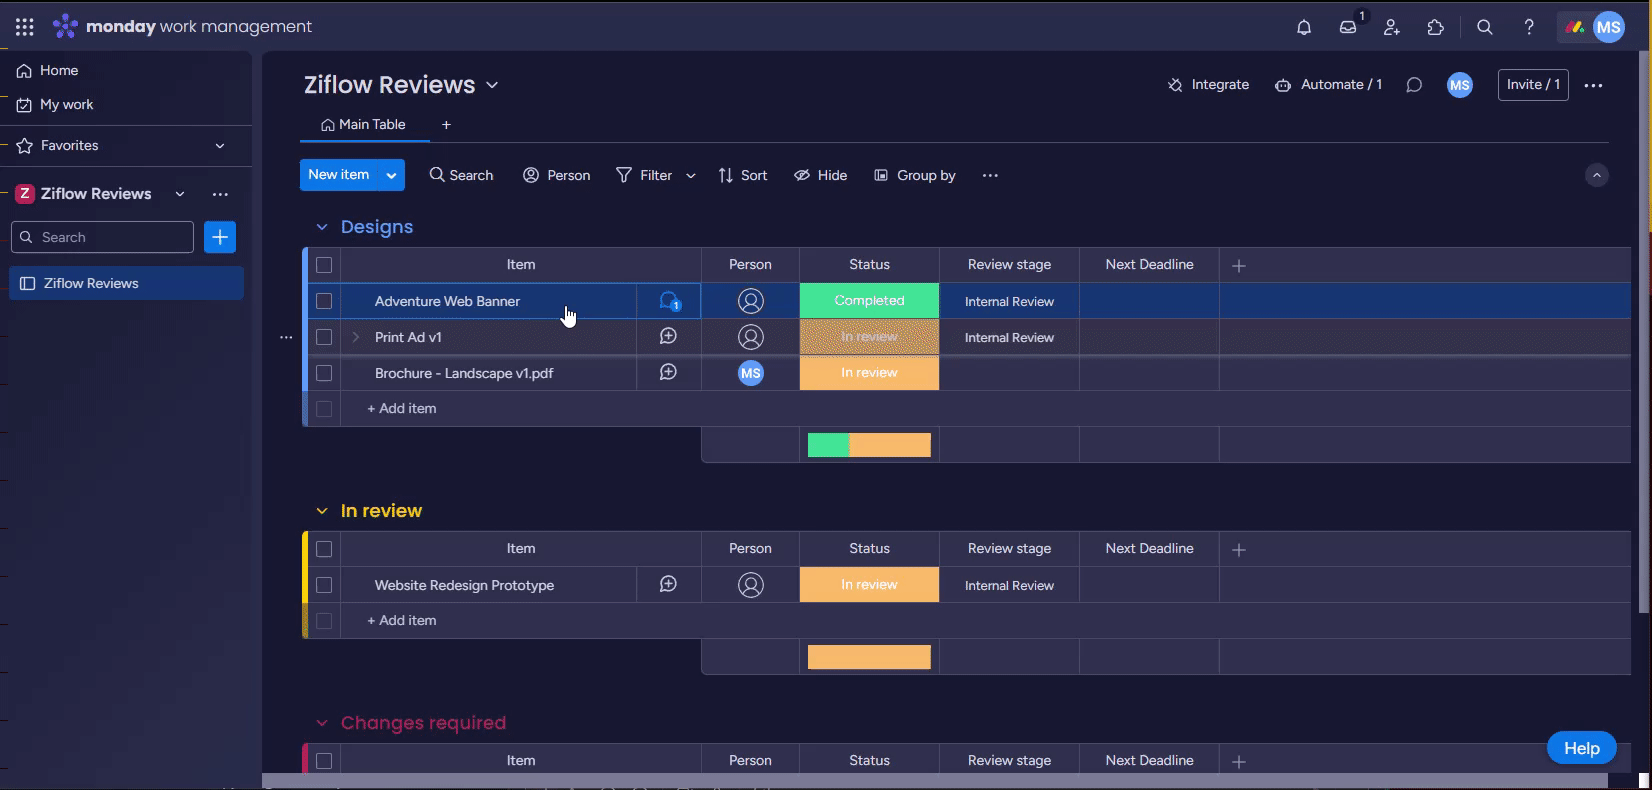Add column in Changes required group
The image size is (1652, 790).
pyautogui.click(x=1239, y=761)
